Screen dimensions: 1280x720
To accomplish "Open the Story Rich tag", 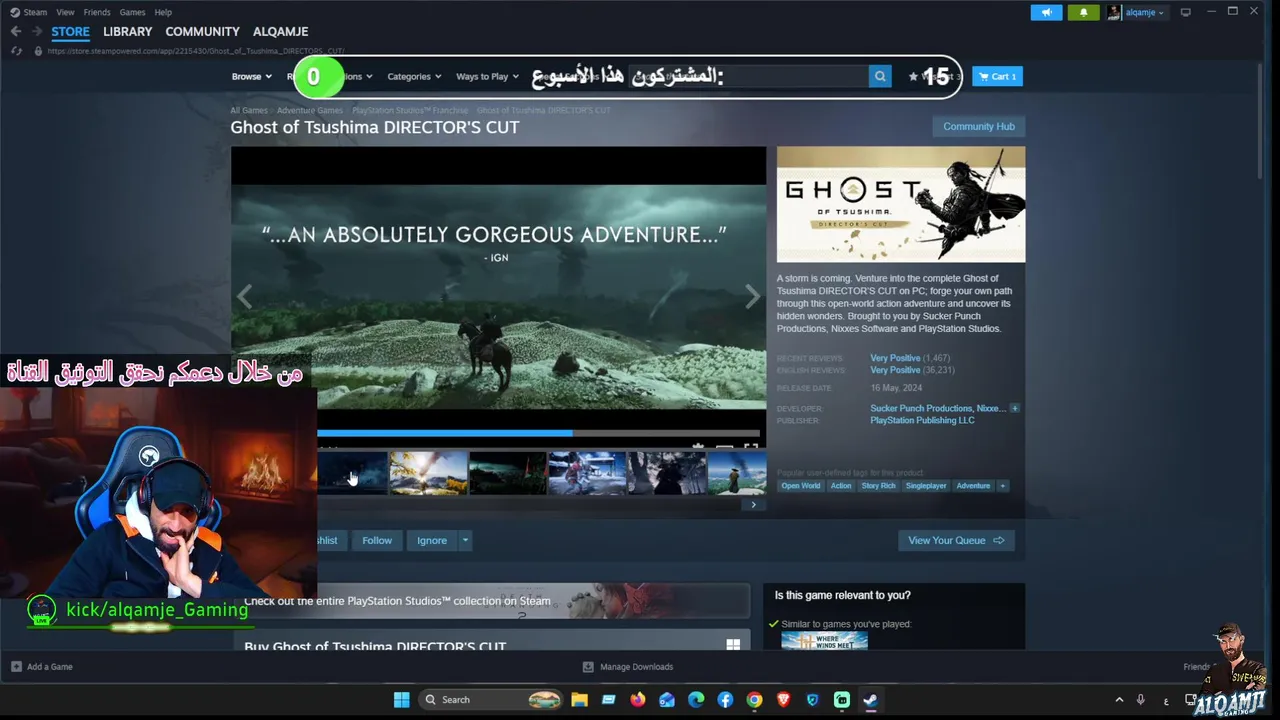I will (879, 486).
